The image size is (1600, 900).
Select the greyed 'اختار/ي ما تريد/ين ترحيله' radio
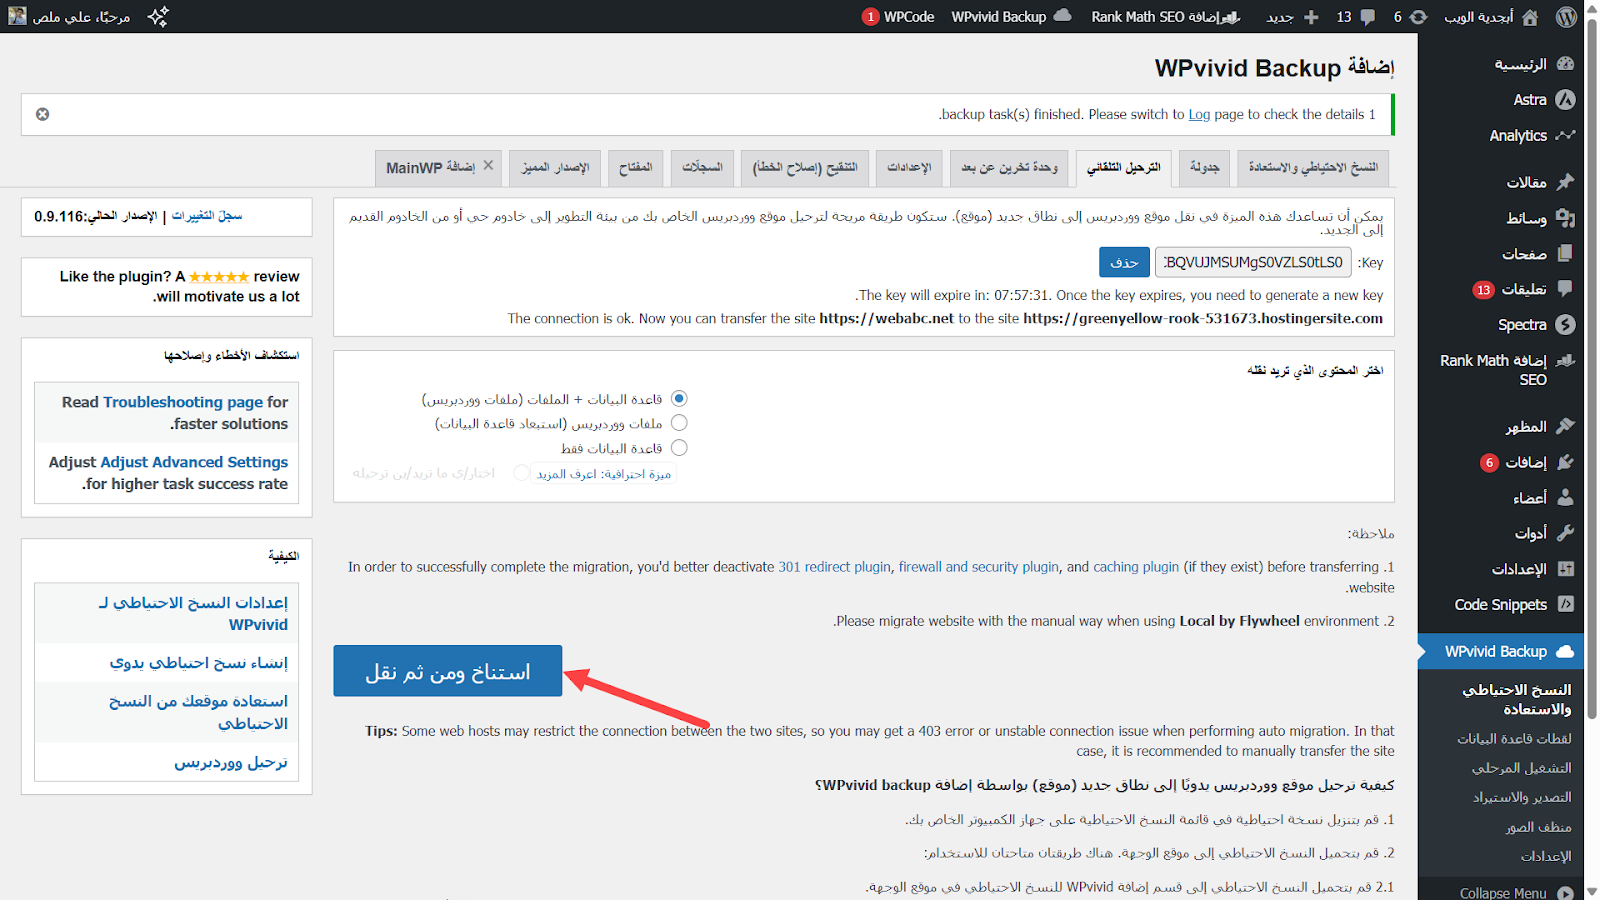521,473
